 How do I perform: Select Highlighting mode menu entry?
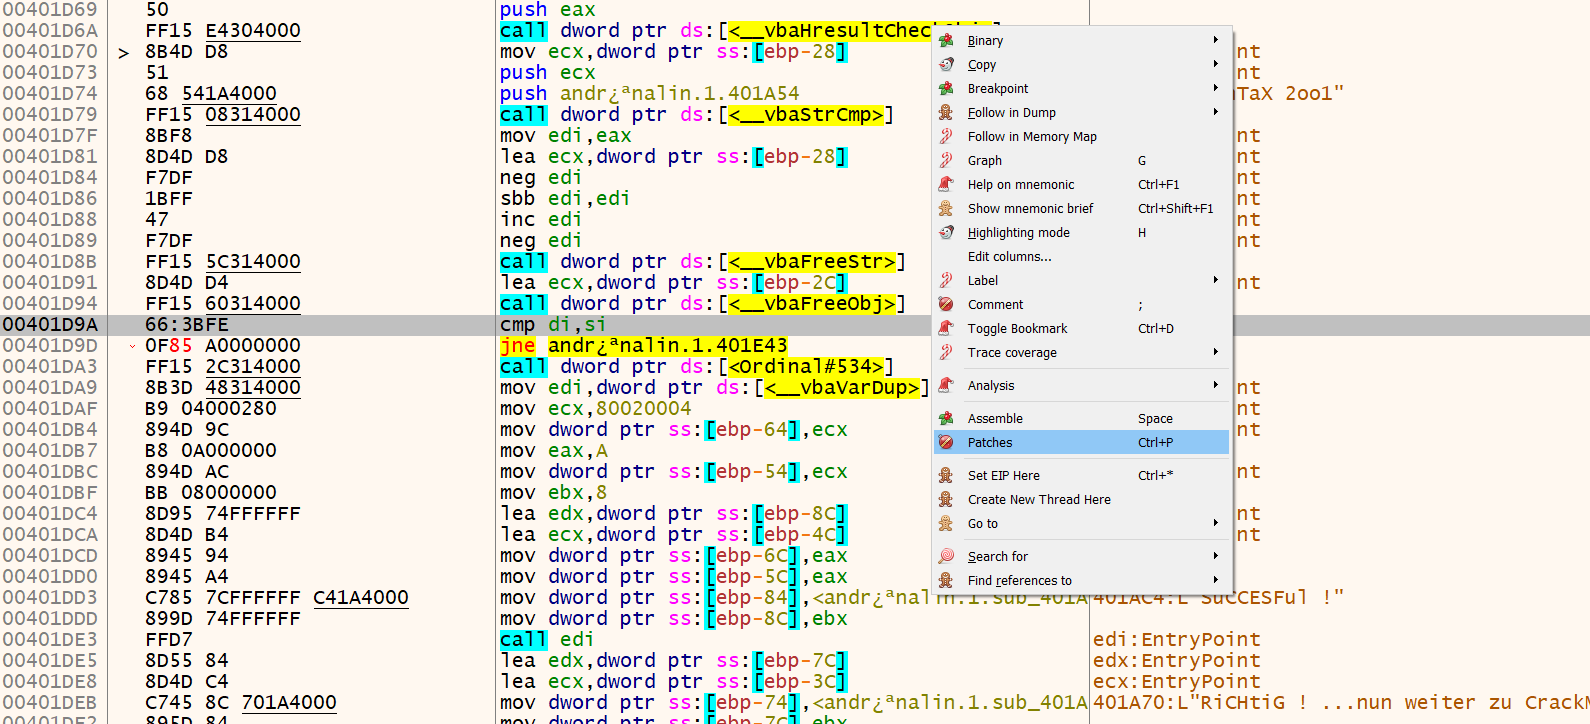pyautogui.click(x=1081, y=233)
